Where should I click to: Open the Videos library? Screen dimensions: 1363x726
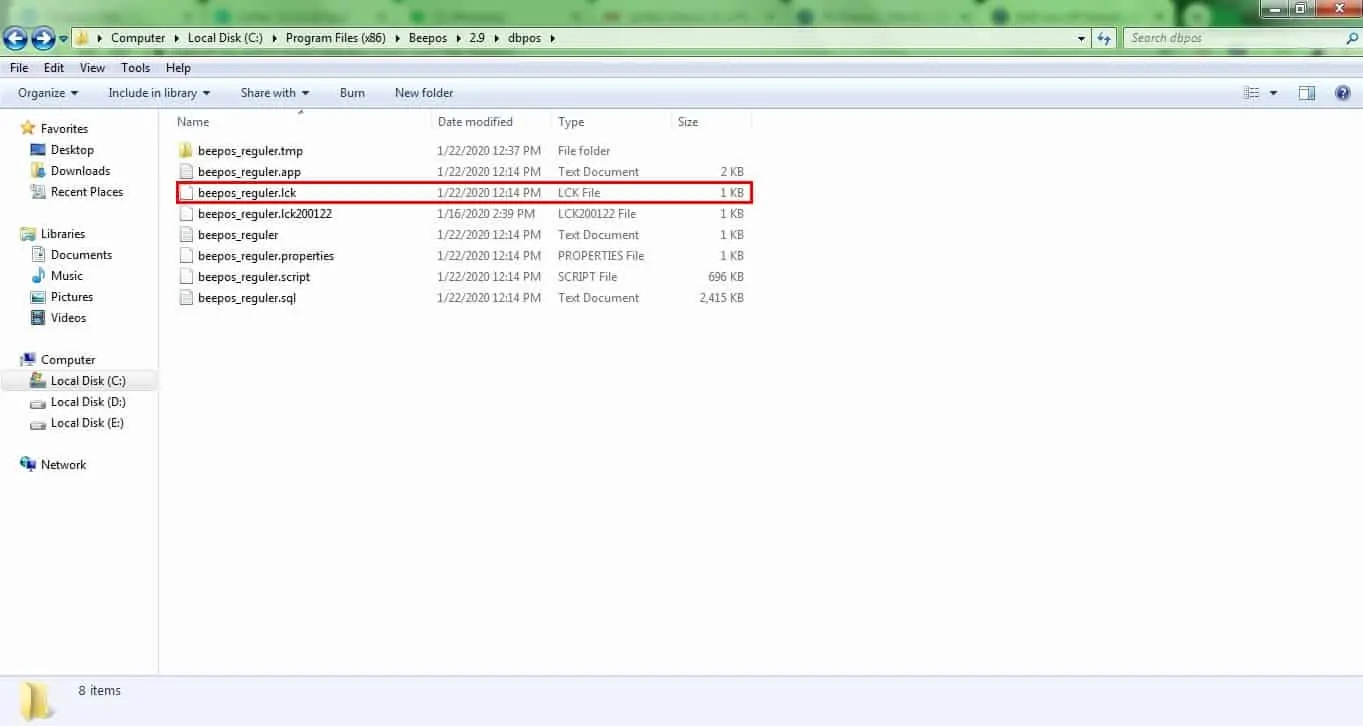pyautogui.click(x=68, y=318)
